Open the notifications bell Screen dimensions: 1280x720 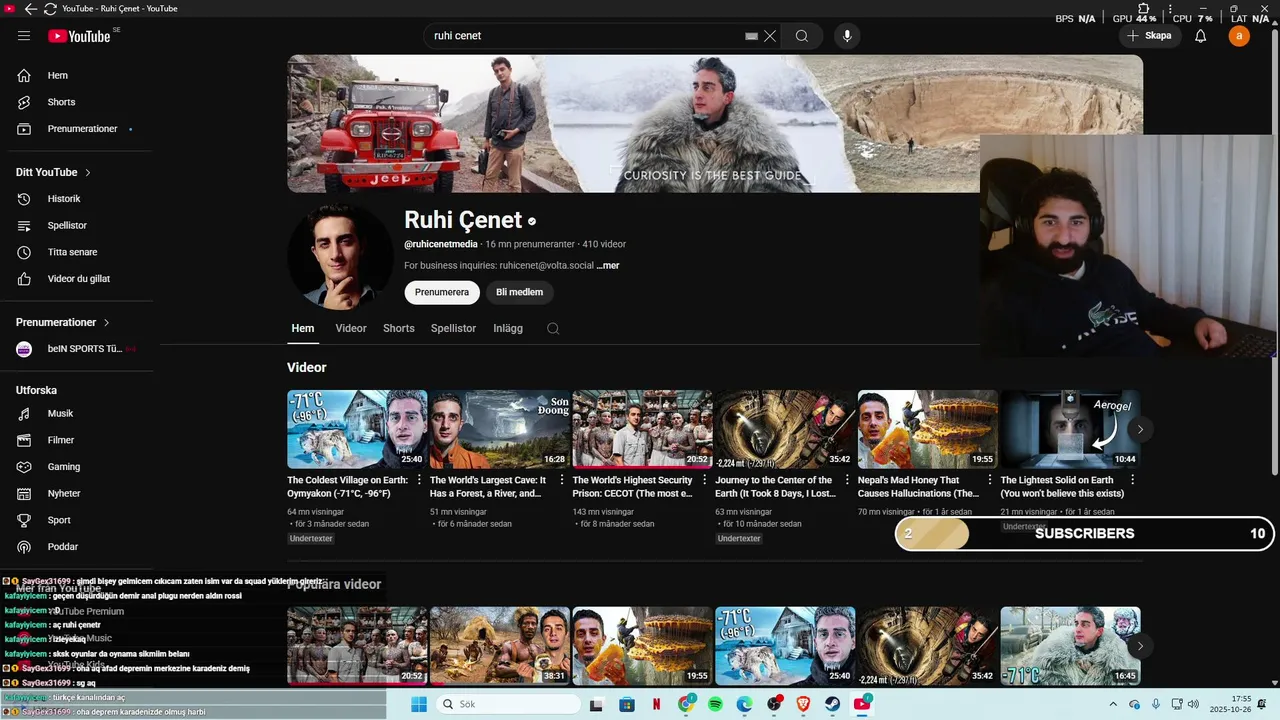click(x=1201, y=36)
